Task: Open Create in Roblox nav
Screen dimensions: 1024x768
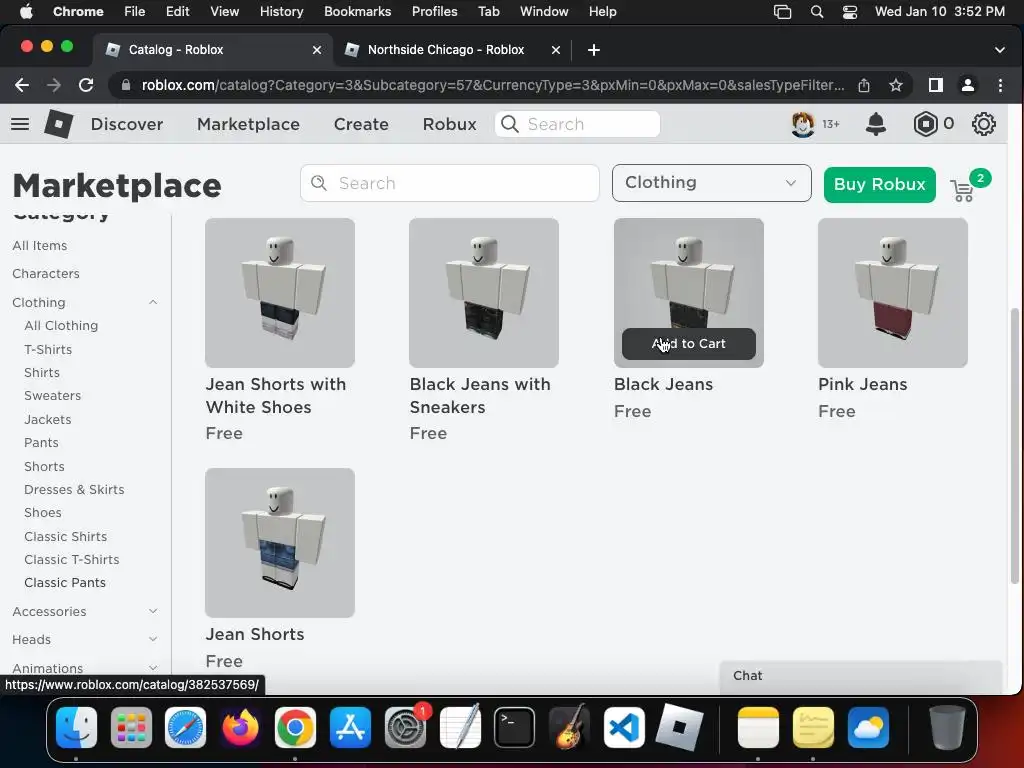Action: (x=361, y=124)
